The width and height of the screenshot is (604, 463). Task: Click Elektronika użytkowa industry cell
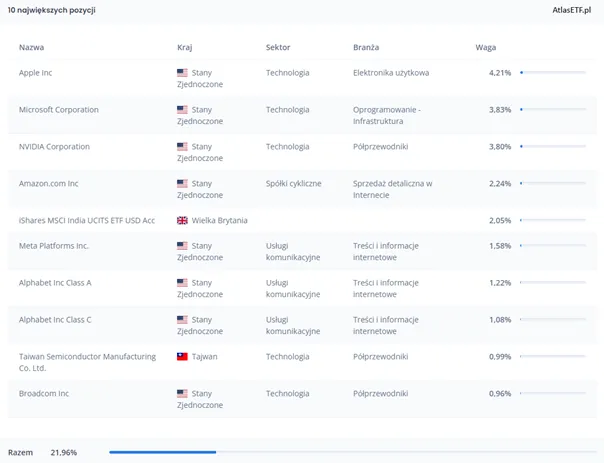click(391, 73)
